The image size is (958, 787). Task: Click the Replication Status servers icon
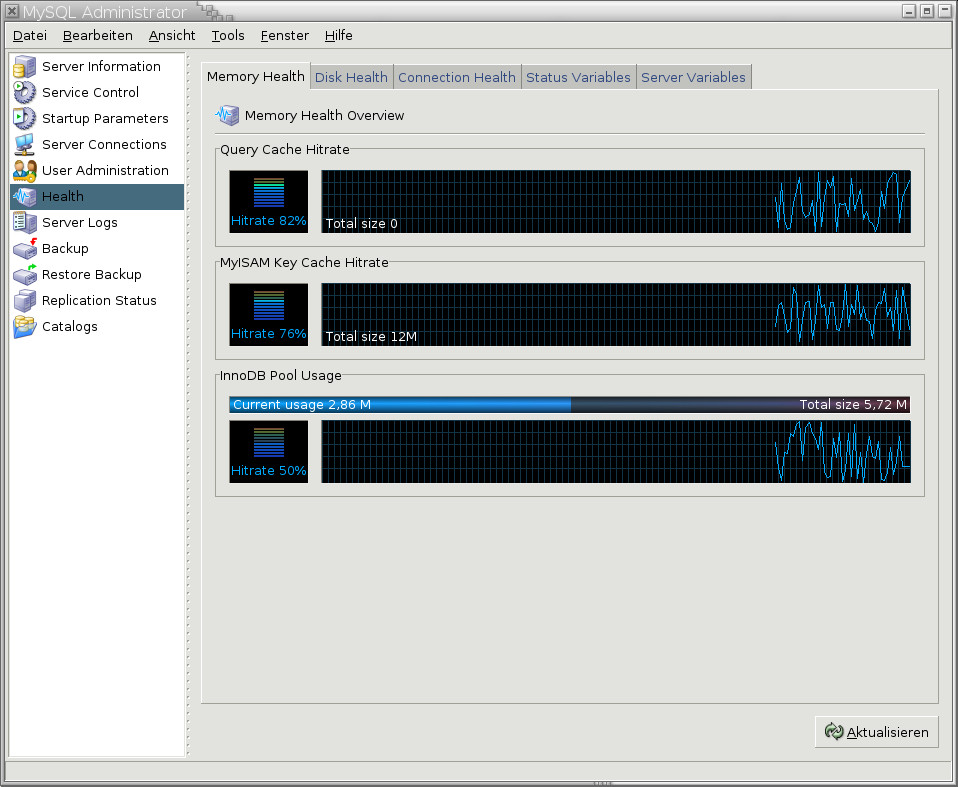coord(24,301)
